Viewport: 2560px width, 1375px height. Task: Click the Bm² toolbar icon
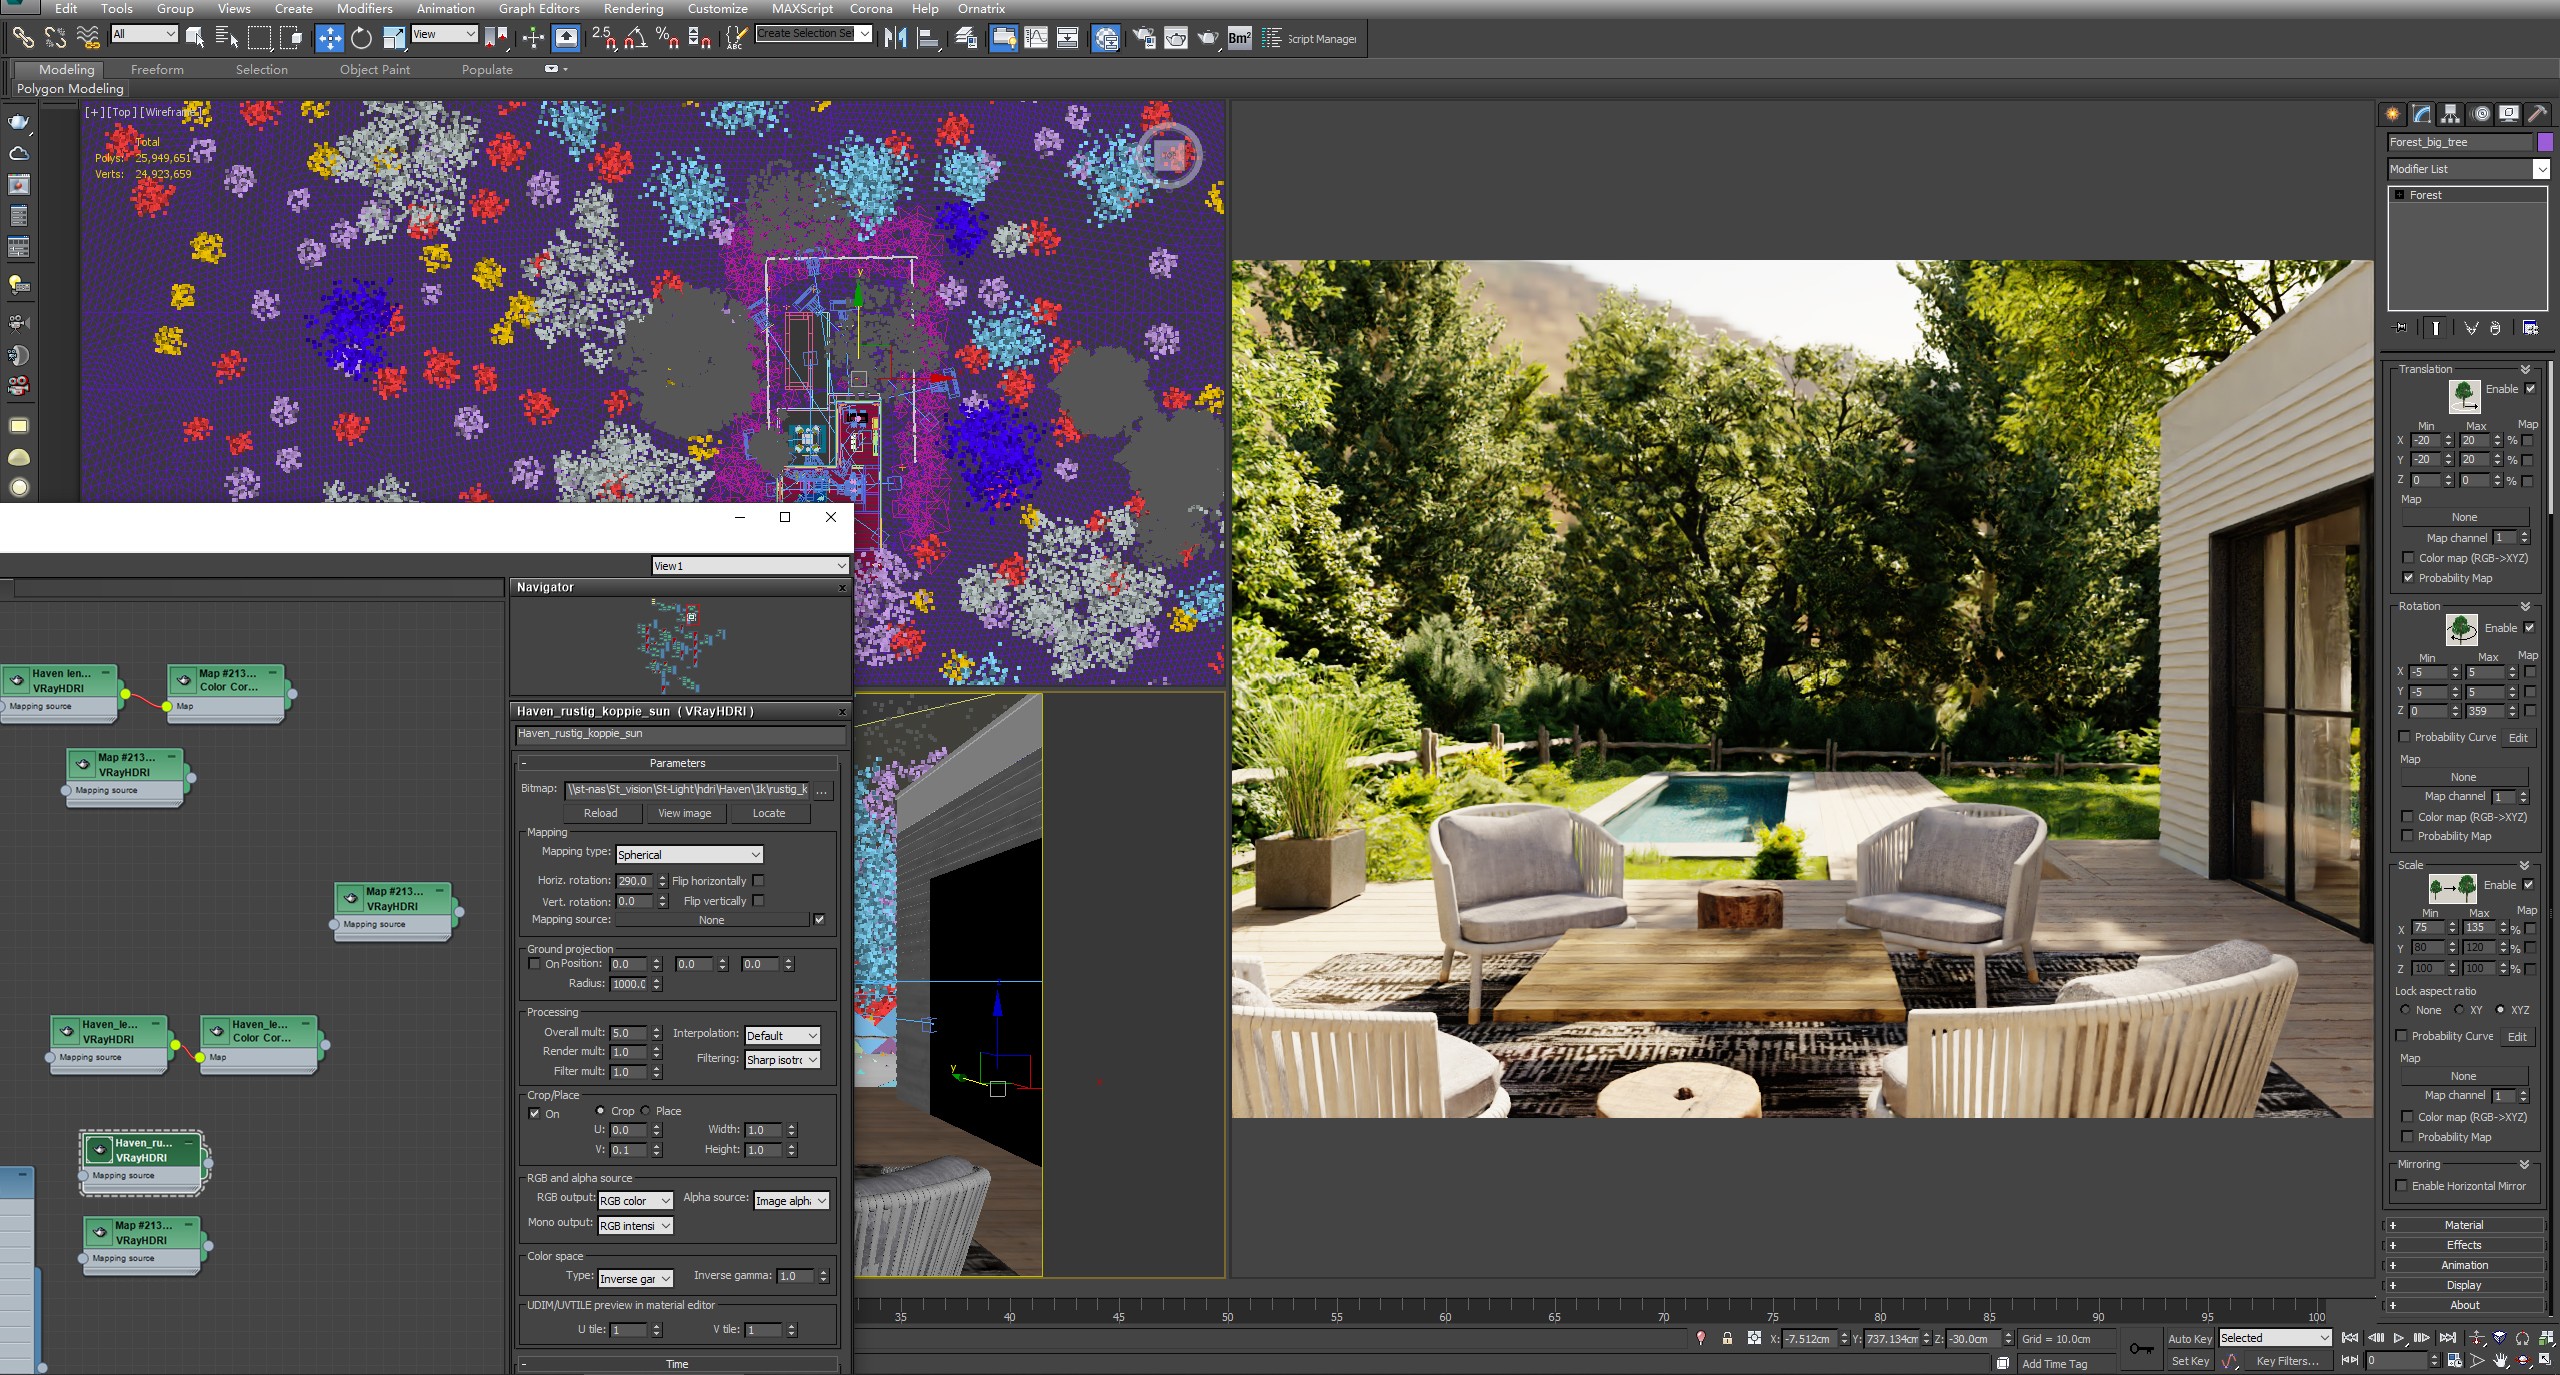(1239, 38)
